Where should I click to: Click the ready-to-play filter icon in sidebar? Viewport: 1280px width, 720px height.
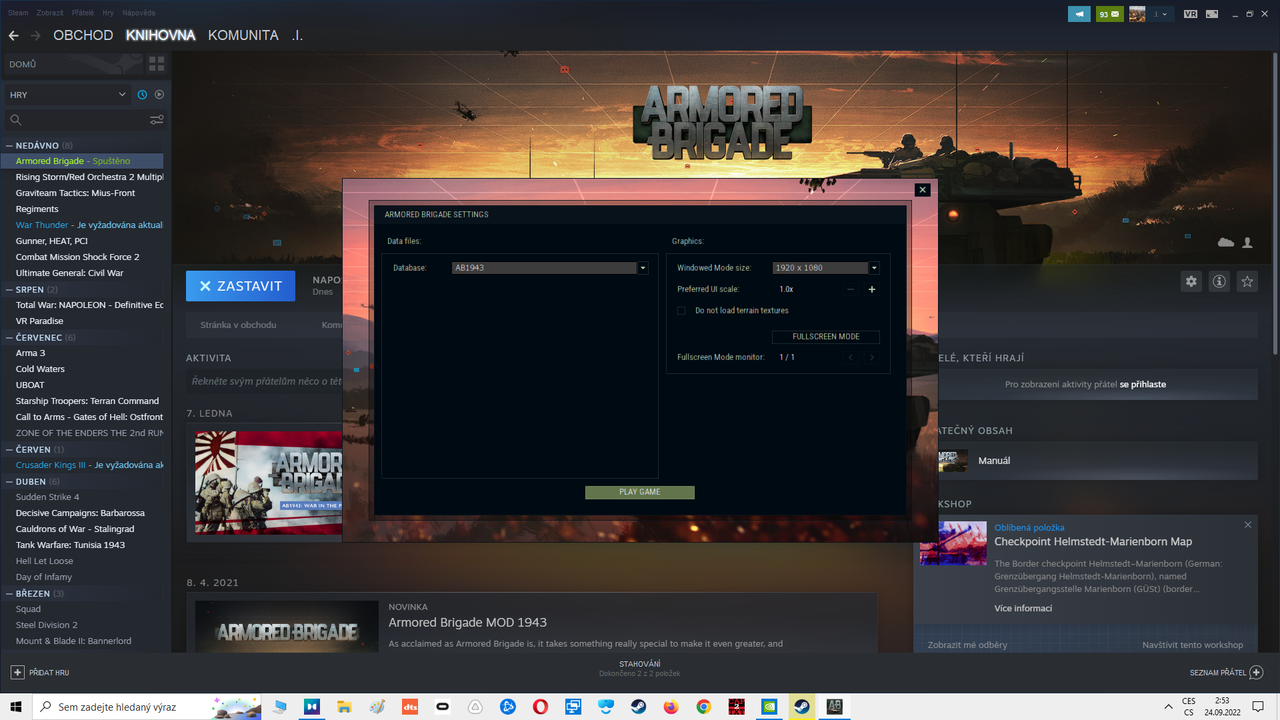[159, 95]
